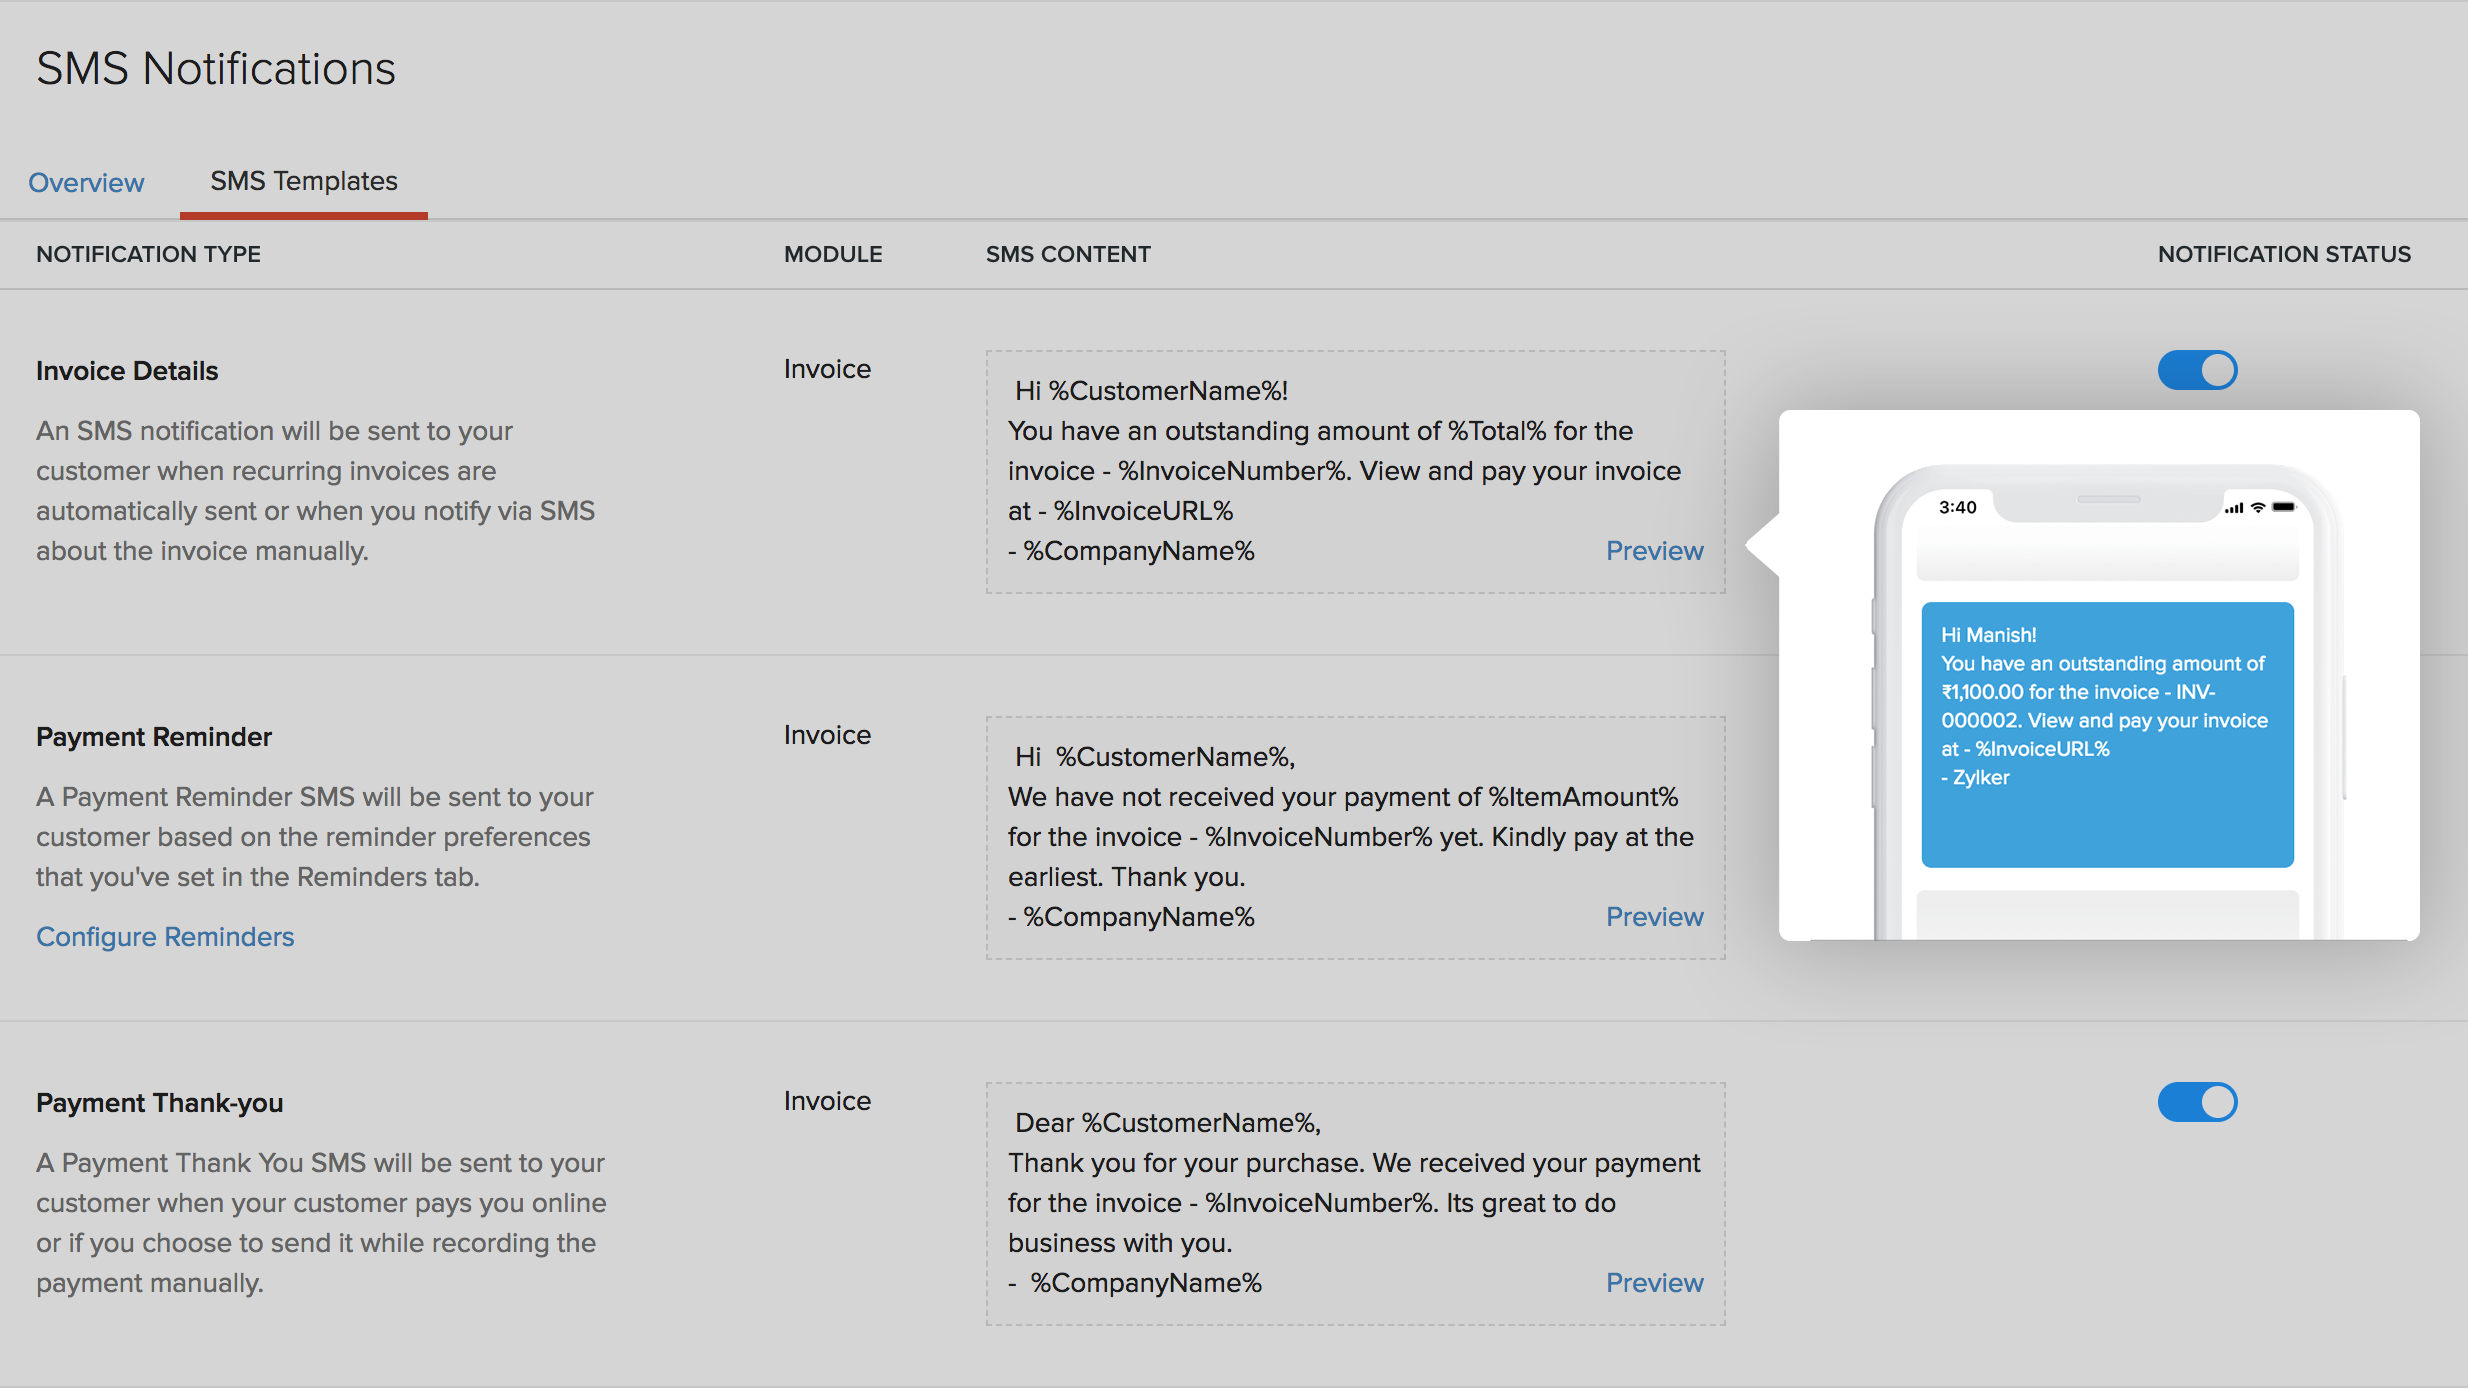Click the Notification Type column header
The width and height of the screenshot is (2468, 1388).
click(148, 254)
